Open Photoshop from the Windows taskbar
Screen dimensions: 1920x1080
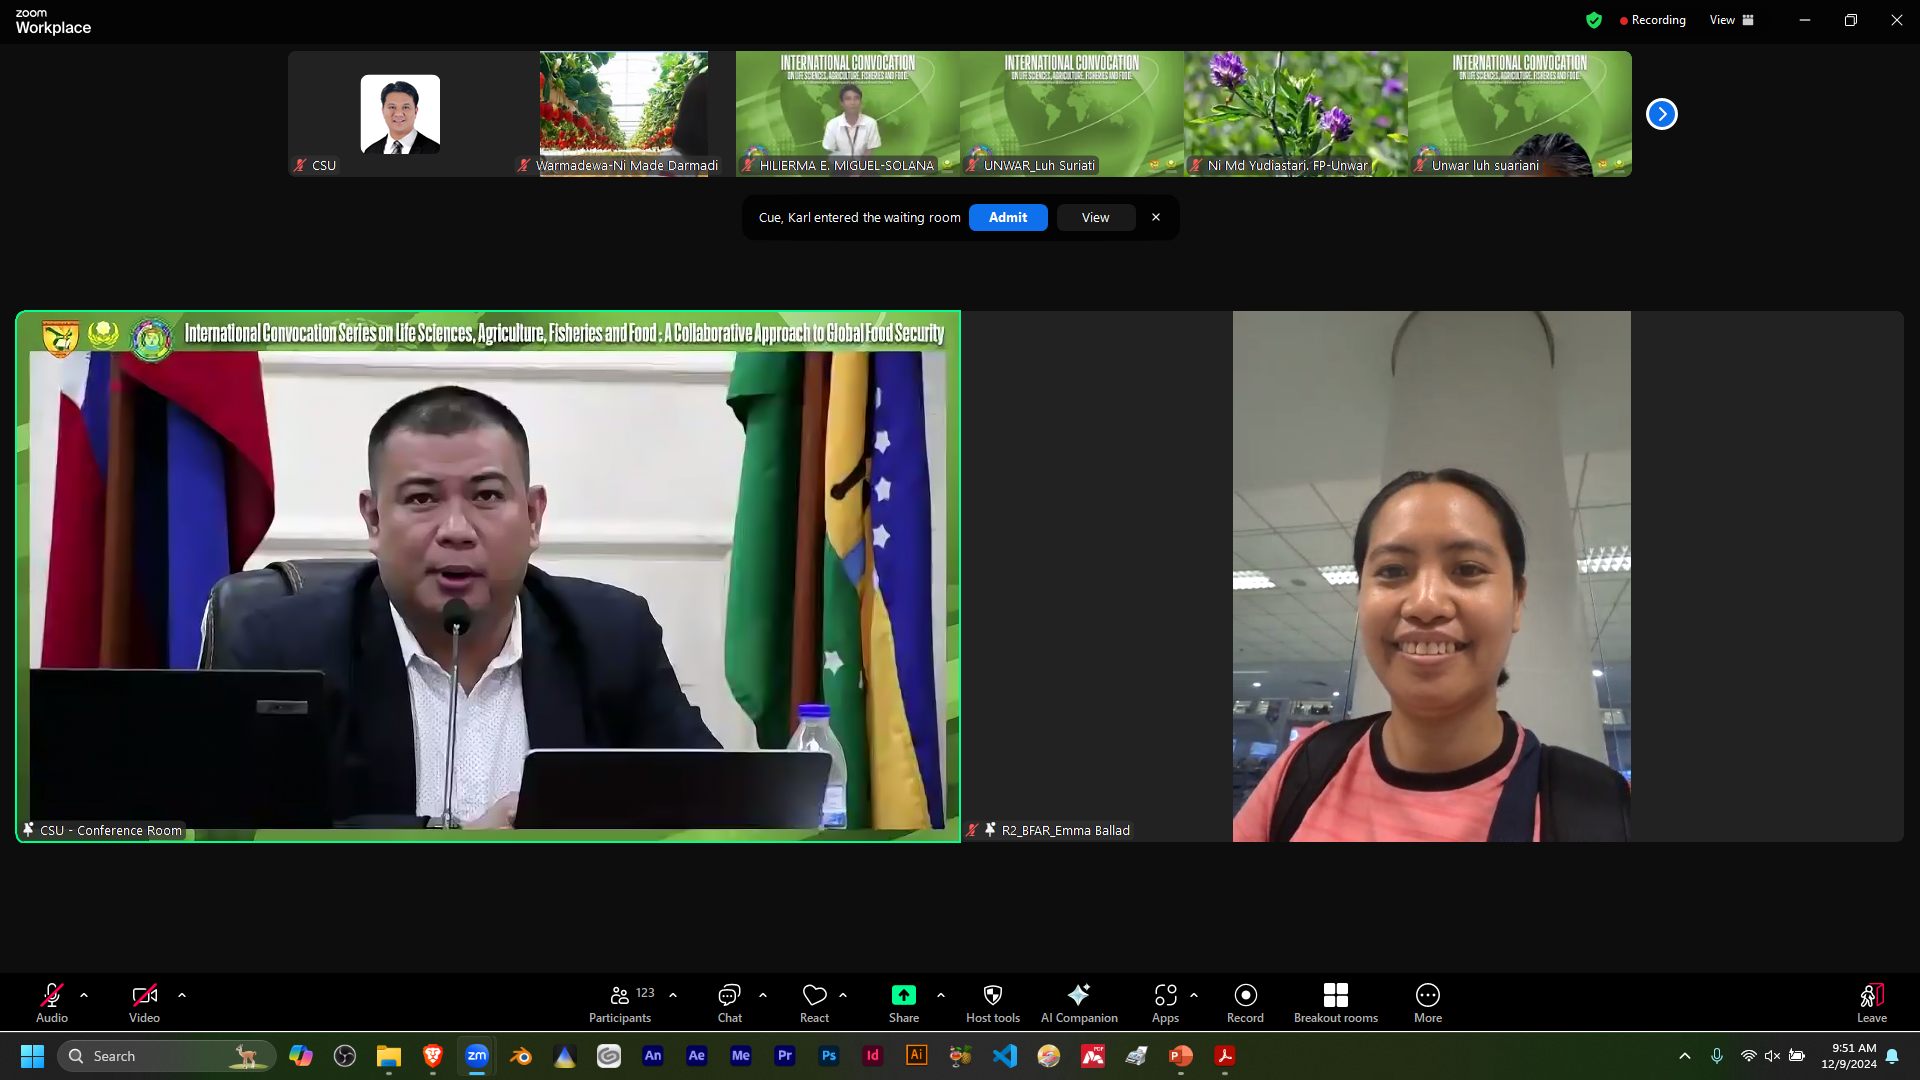click(828, 1056)
